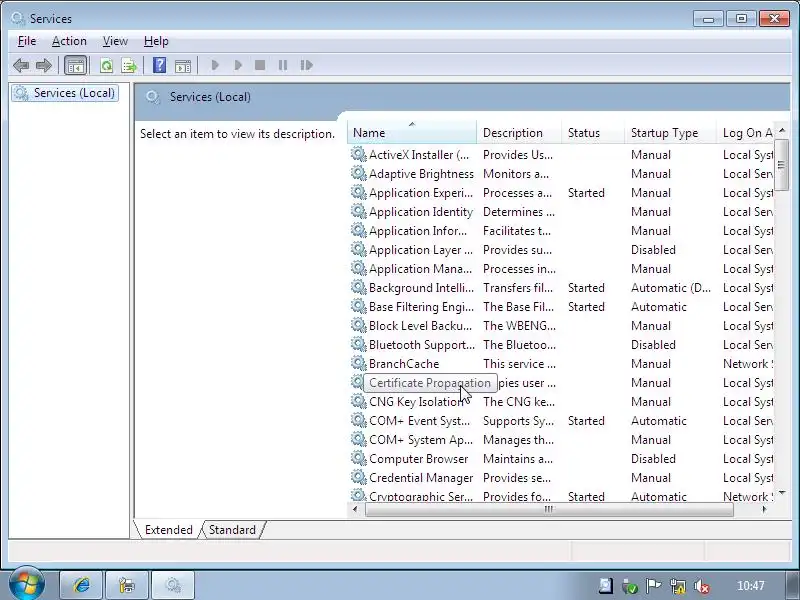Open the printer taskbar button
Screen dimensions: 800x600
point(127,585)
